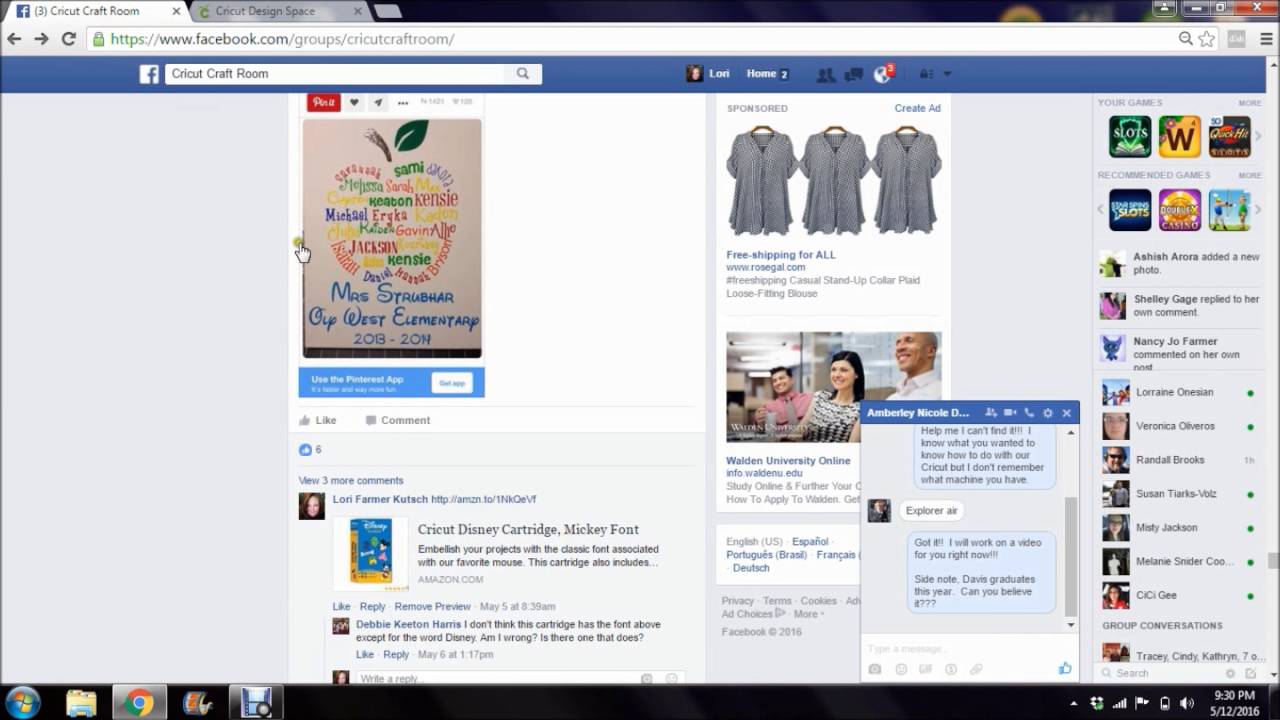Click the Get app Pinterest button
Image resolution: width=1280 pixels, height=720 pixels.
pos(452,383)
